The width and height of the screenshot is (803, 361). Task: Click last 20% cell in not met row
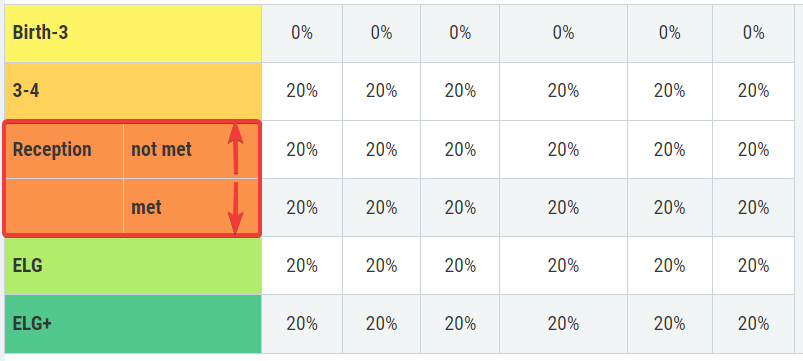pos(753,150)
